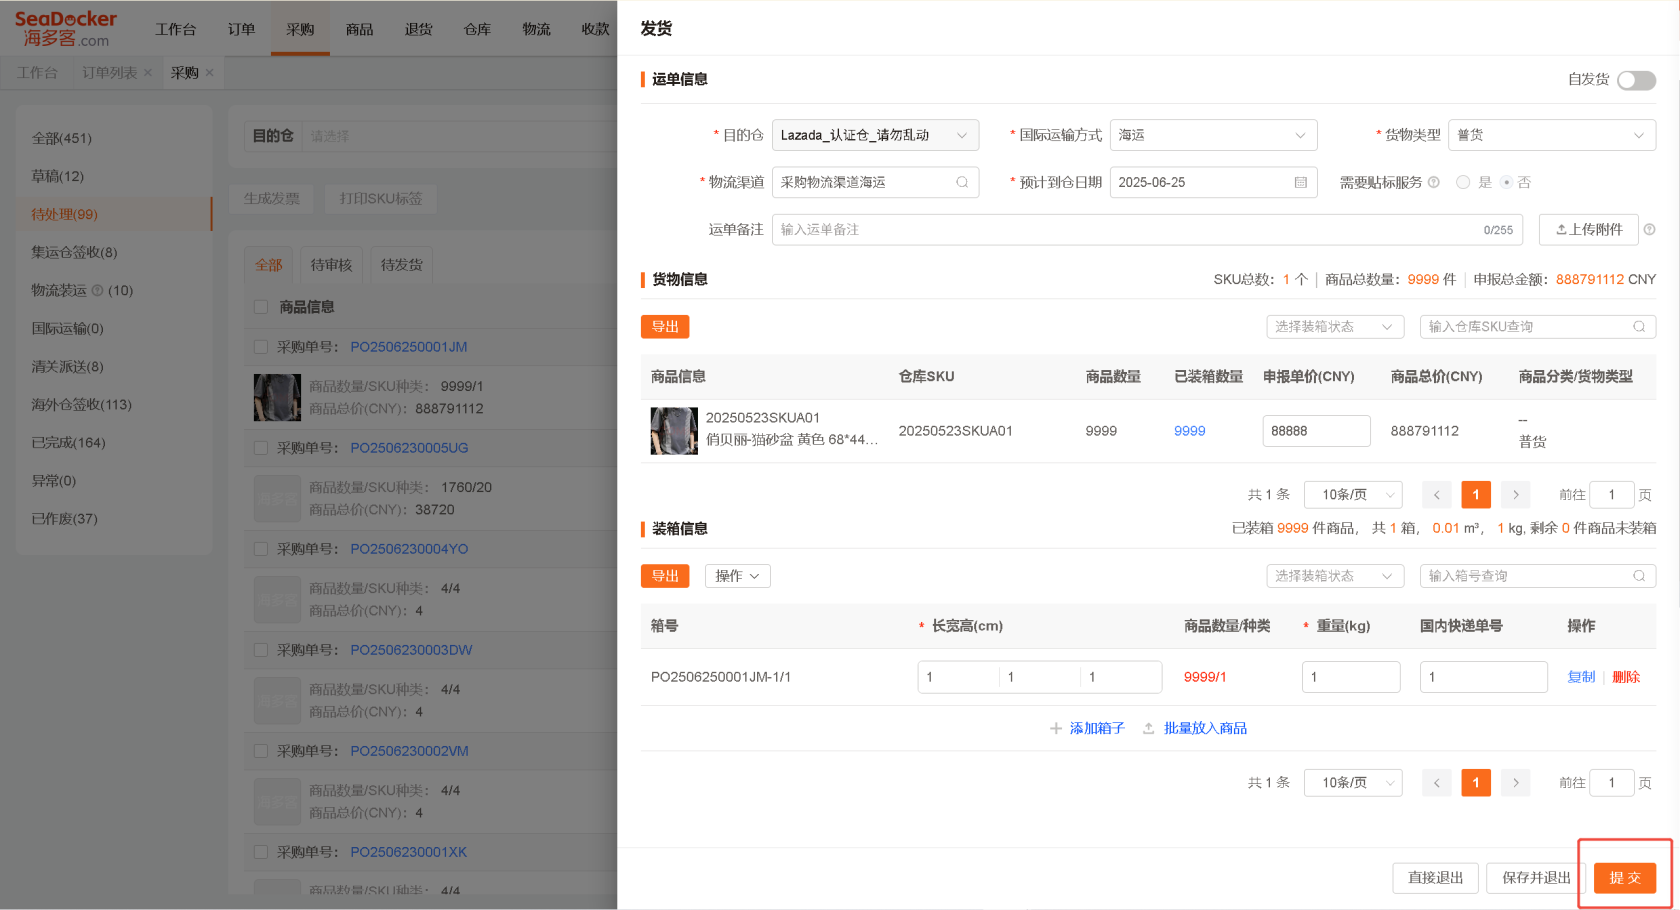
Task: Open 商品 in top navigation
Action: tap(359, 29)
